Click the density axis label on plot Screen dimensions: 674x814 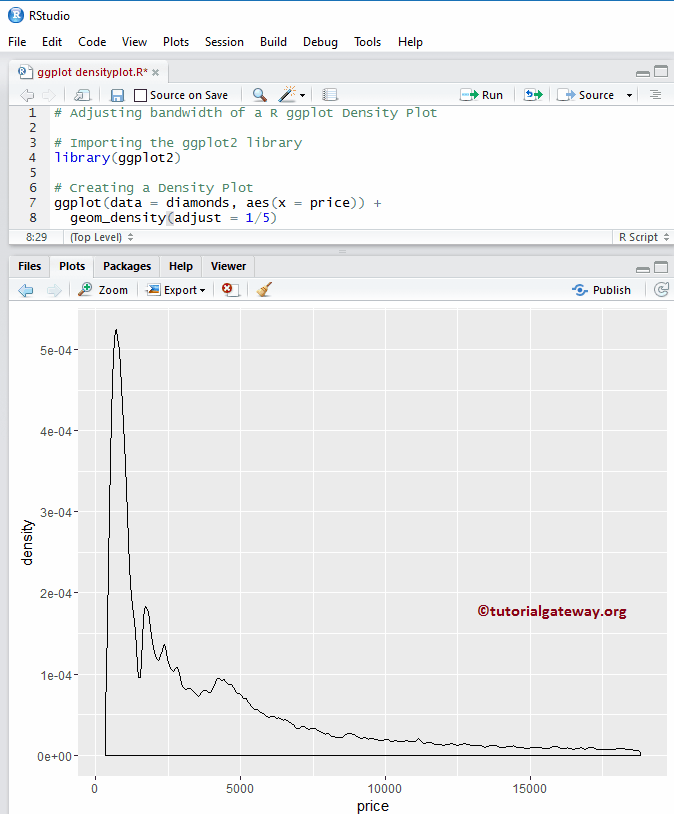click(28, 542)
